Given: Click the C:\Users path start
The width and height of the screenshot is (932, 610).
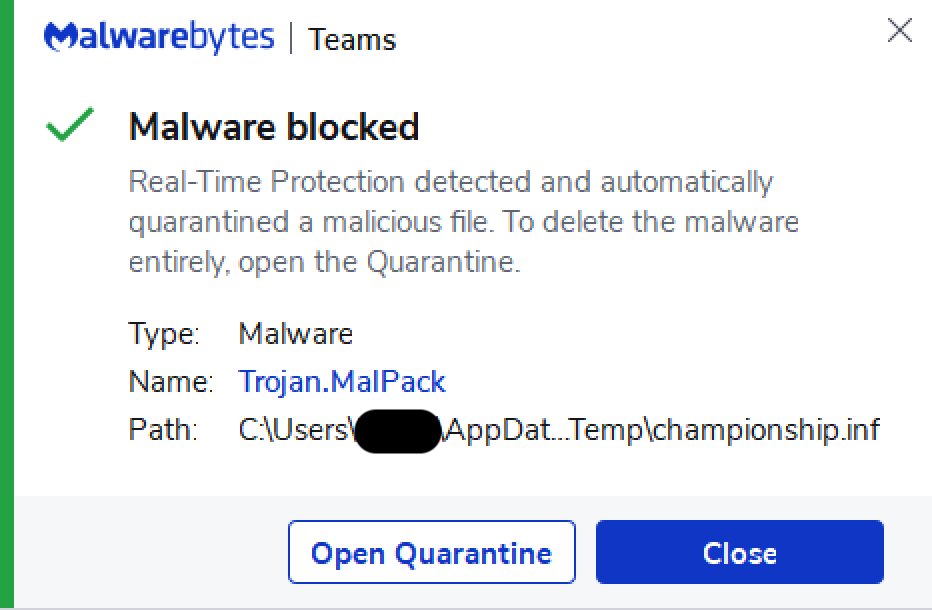Looking at the screenshot, I should point(294,430).
